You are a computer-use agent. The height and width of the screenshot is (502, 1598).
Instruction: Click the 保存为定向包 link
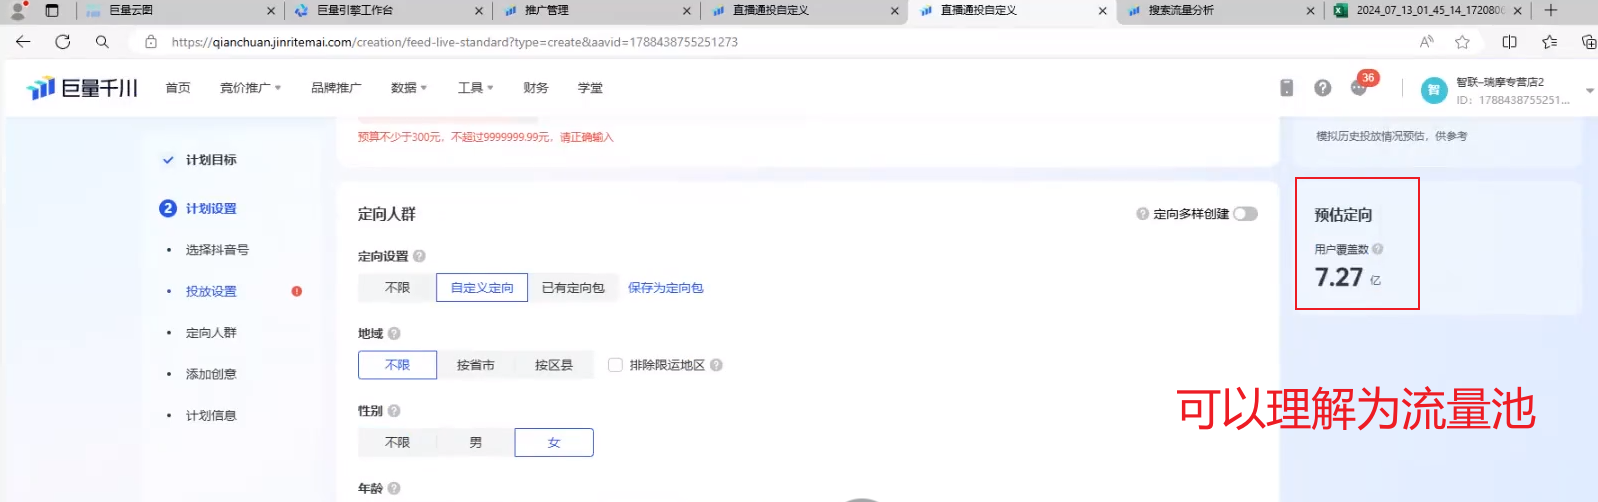(665, 288)
